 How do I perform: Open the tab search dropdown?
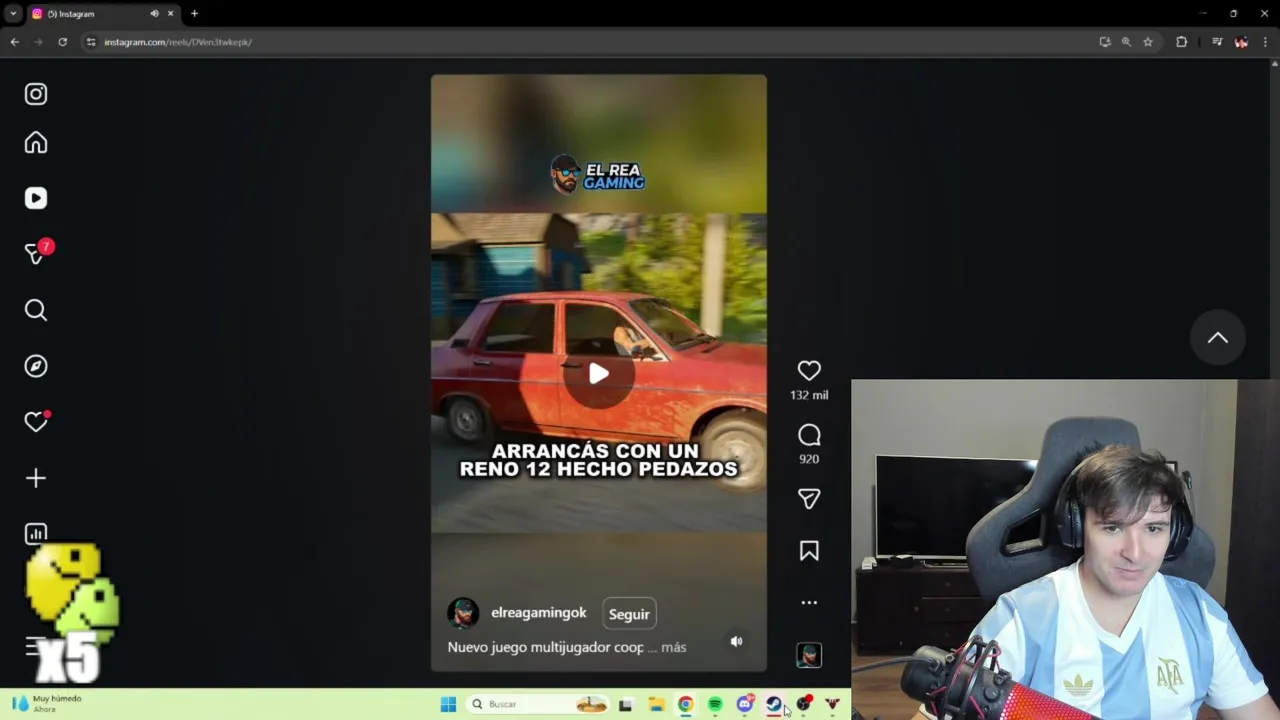click(x=13, y=14)
